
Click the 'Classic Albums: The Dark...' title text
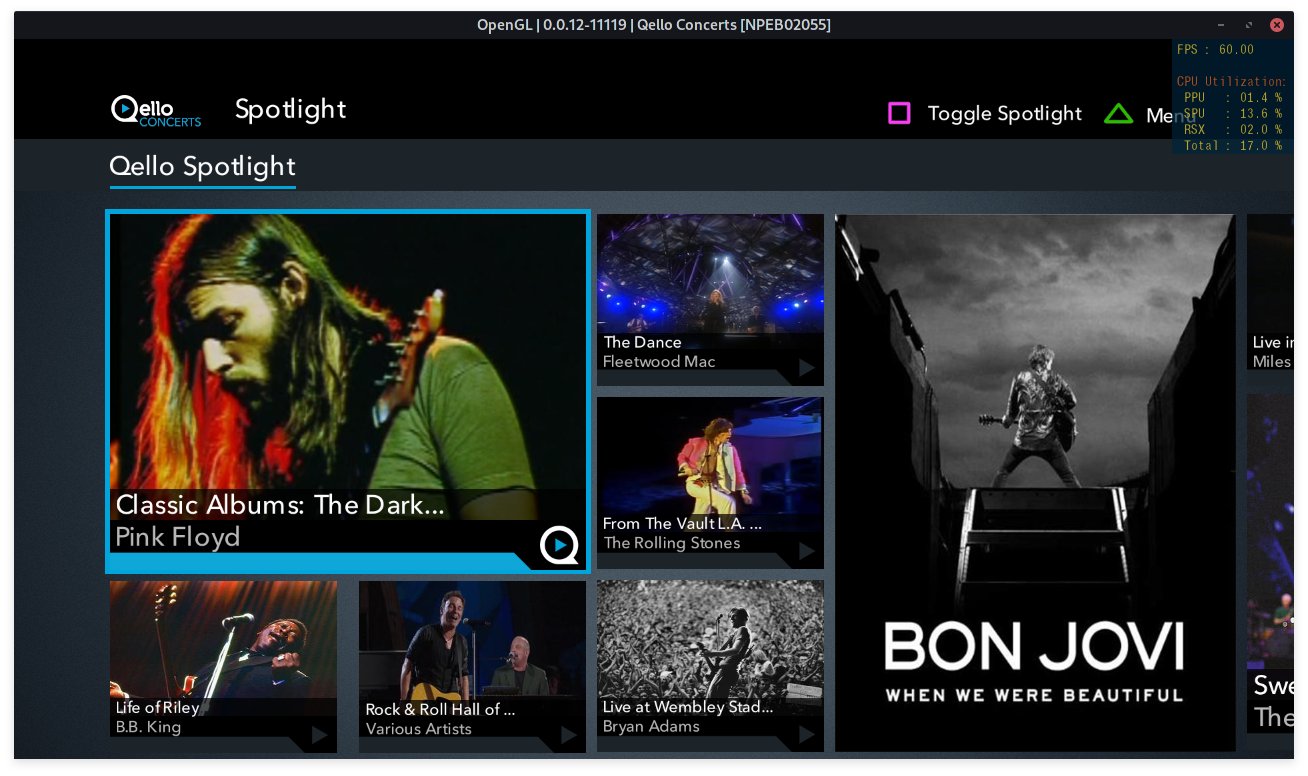[280, 505]
